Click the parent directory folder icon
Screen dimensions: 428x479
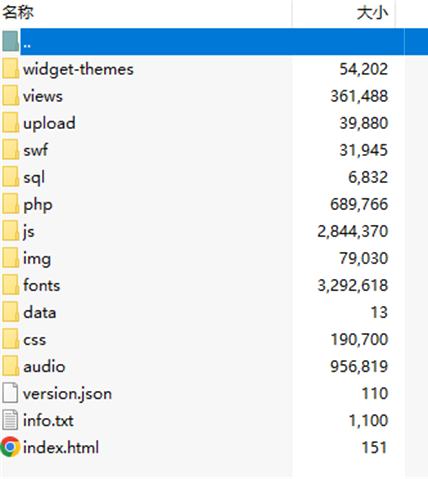click(10, 41)
